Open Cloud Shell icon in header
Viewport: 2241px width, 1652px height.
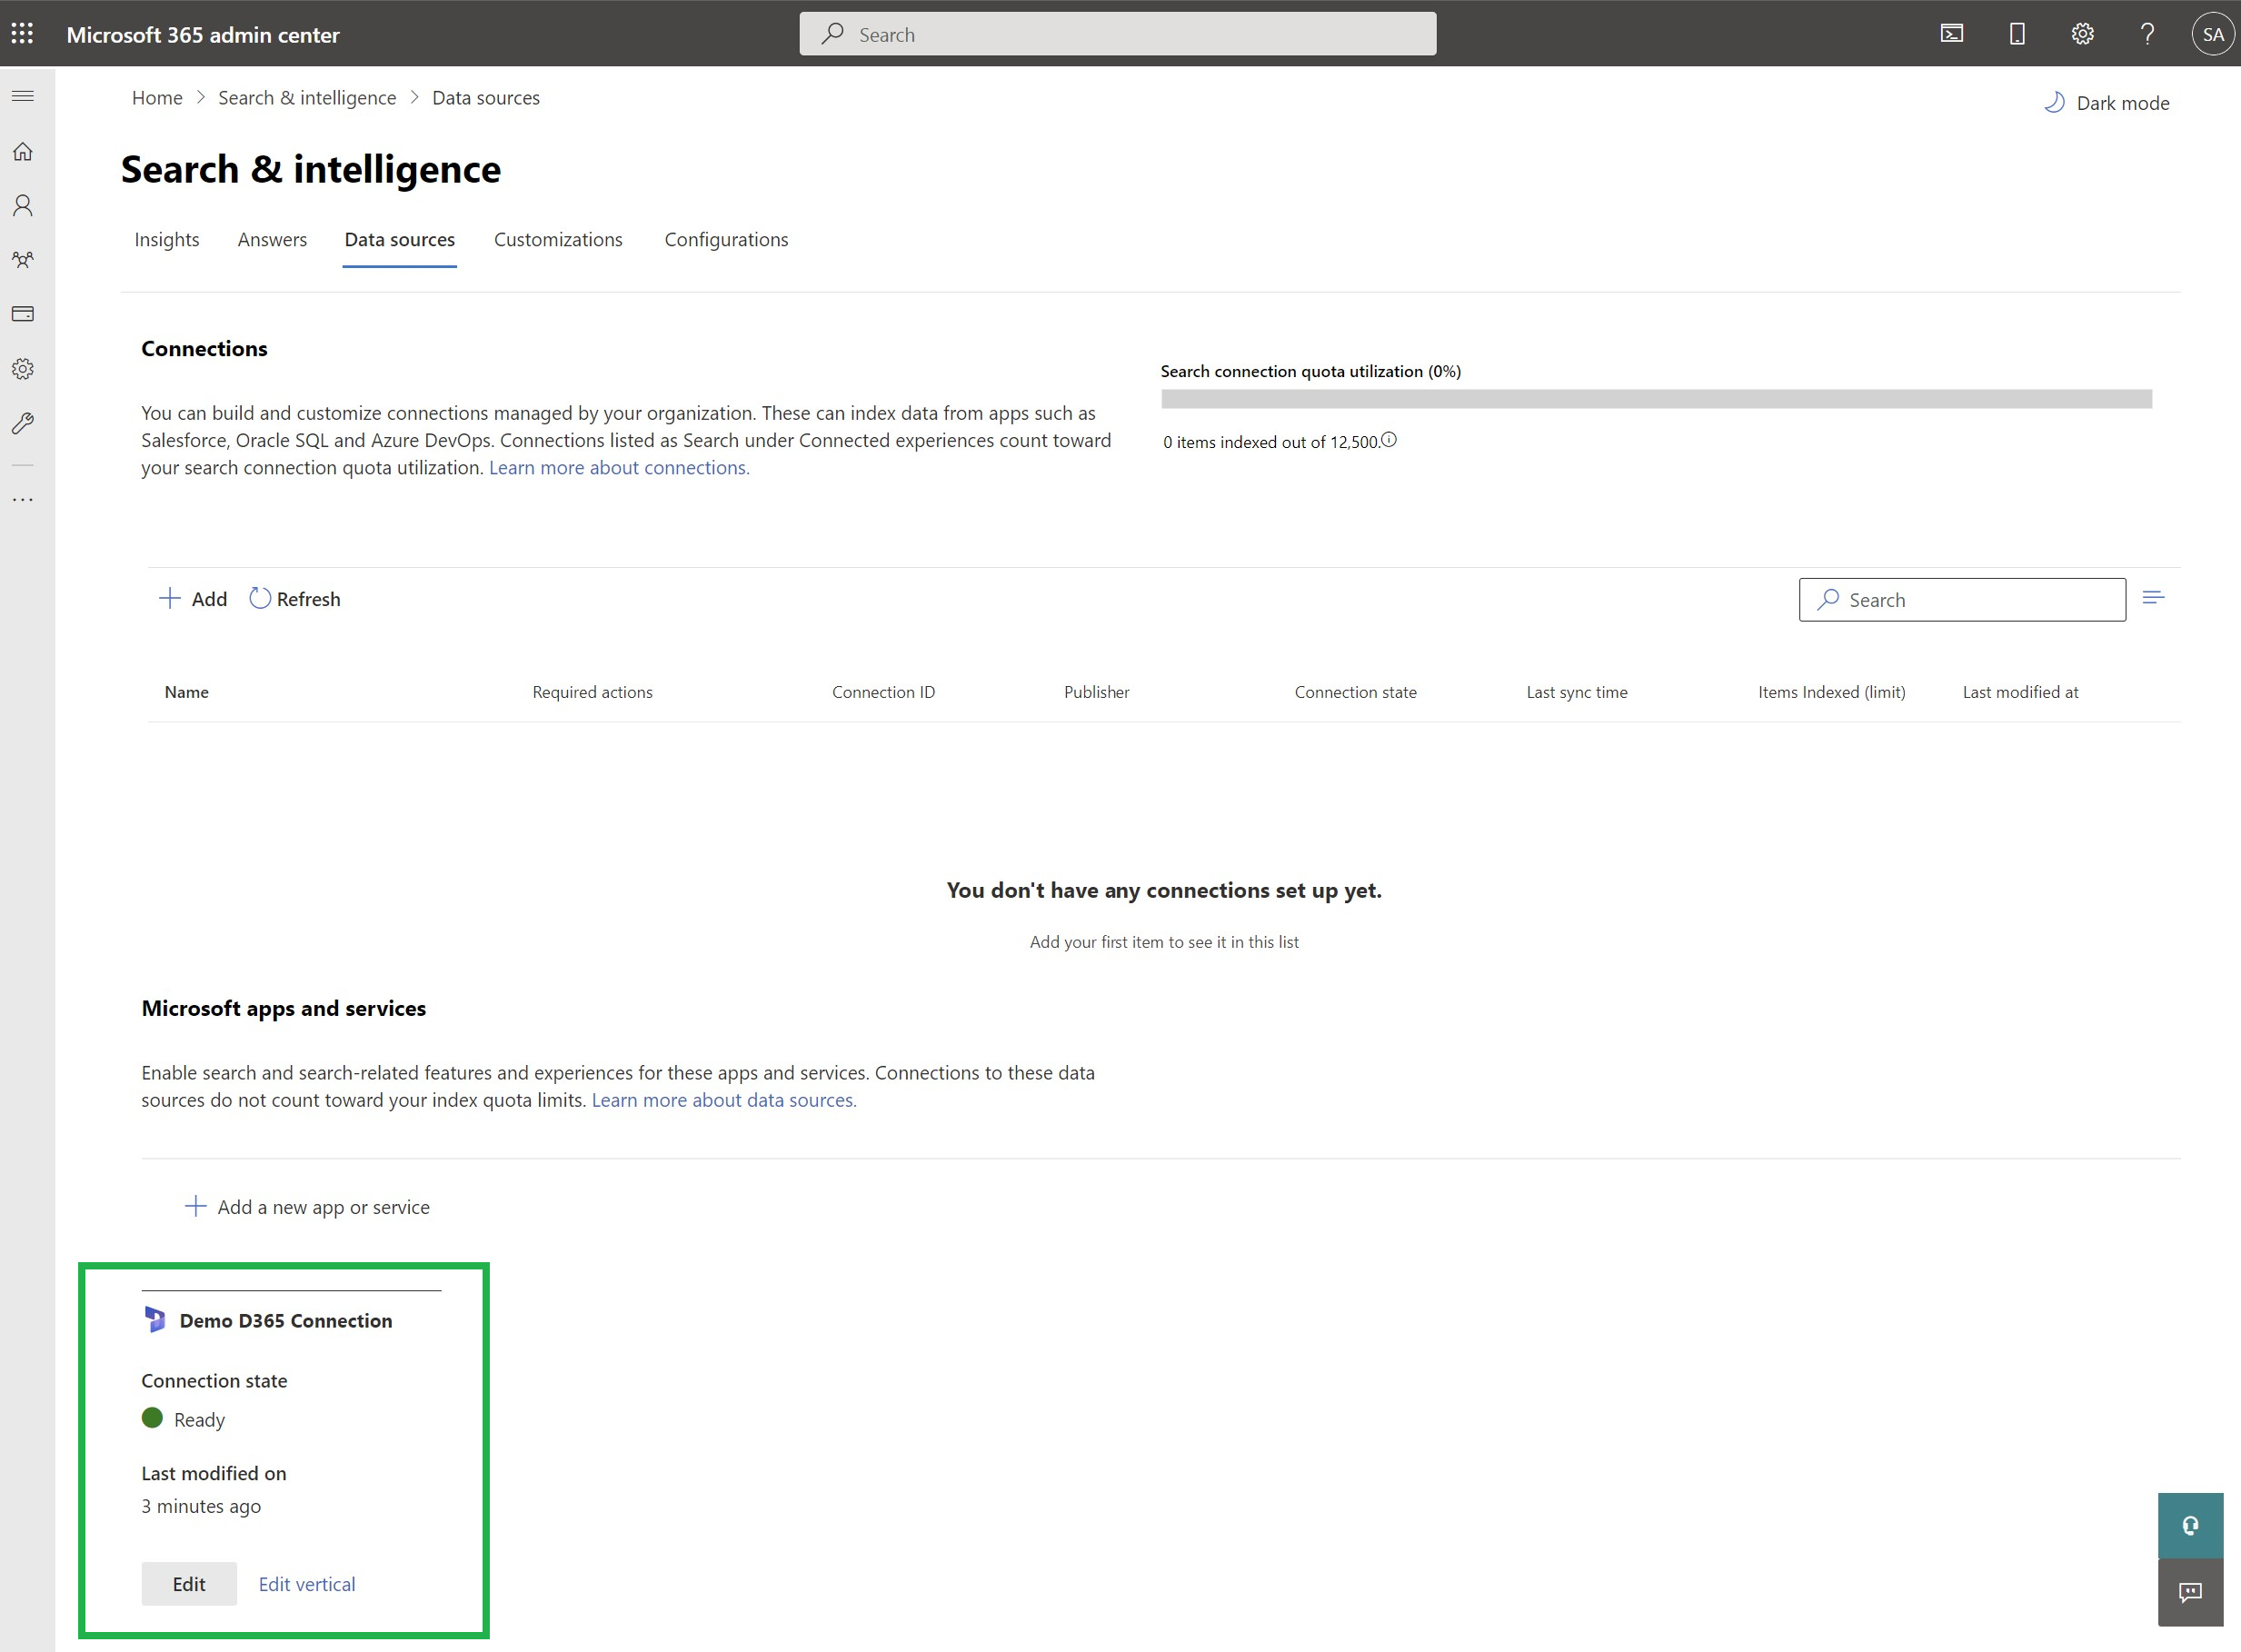point(1951,34)
